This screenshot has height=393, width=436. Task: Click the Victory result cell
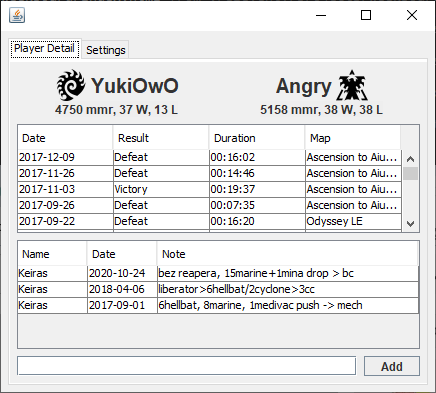point(161,189)
